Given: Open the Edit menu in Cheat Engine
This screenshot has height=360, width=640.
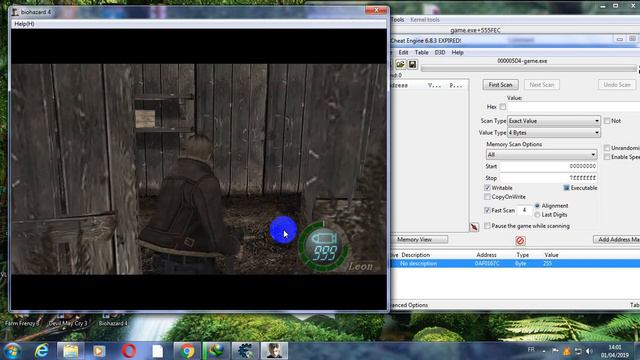Looking at the screenshot, I should 403,52.
